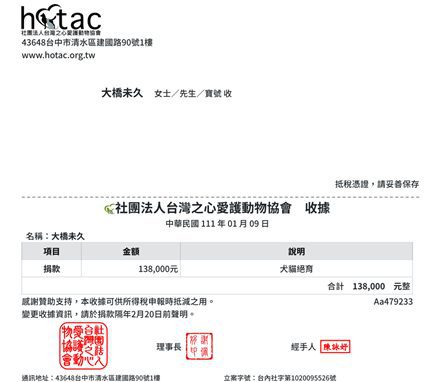Click the receipt date 111年01月09日

(x=217, y=223)
